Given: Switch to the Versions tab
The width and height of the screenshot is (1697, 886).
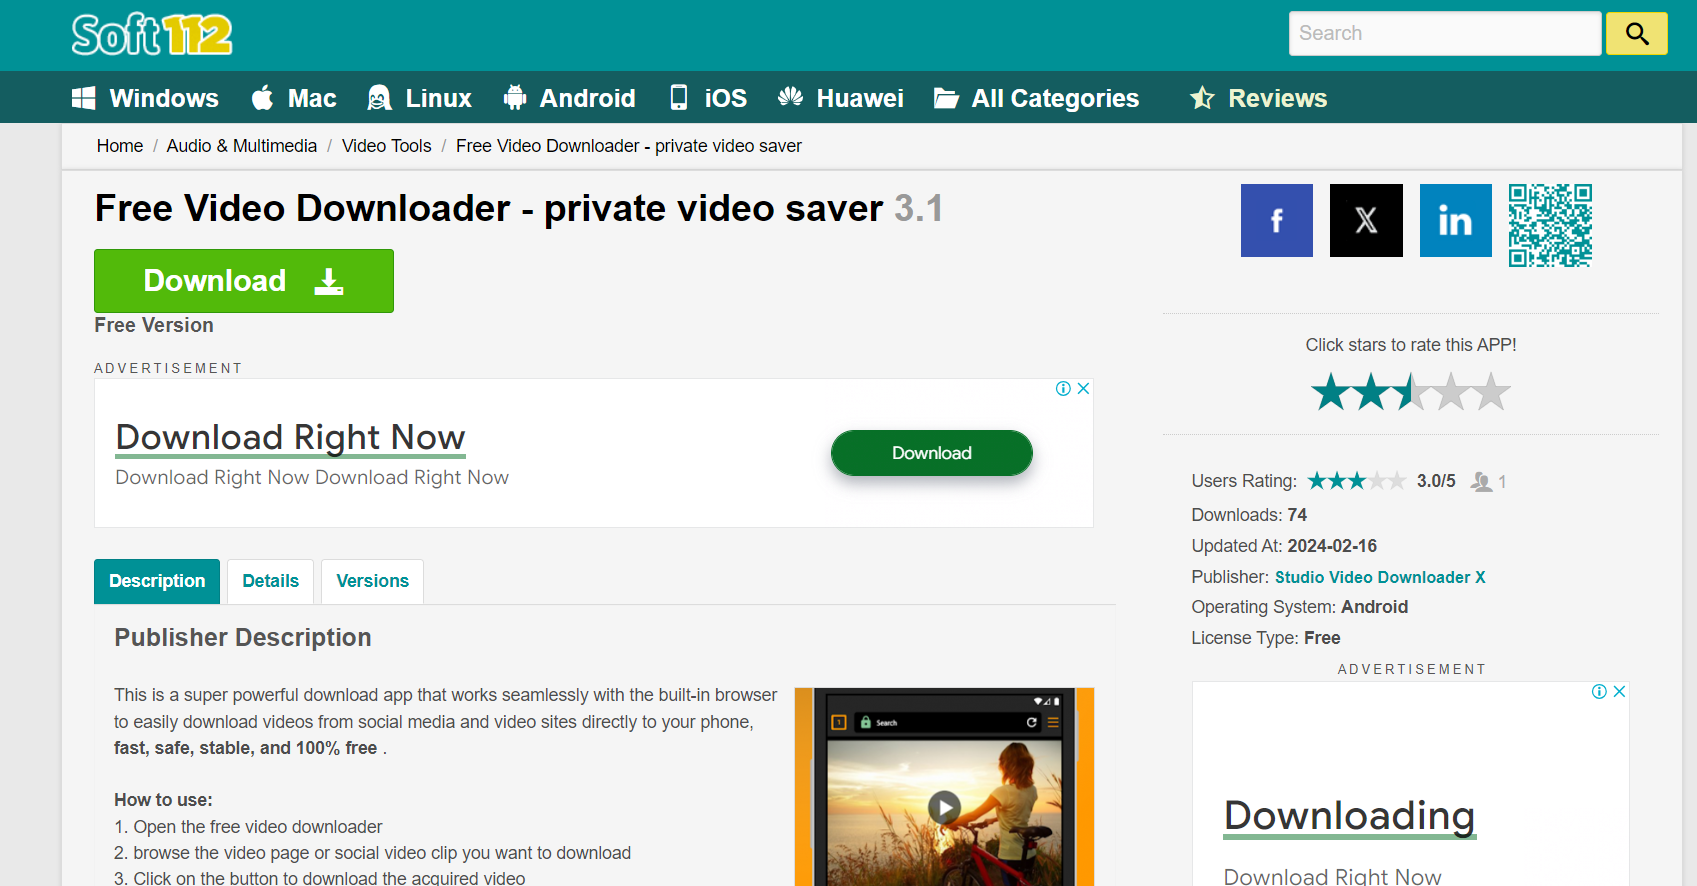Looking at the screenshot, I should pos(372,581).
